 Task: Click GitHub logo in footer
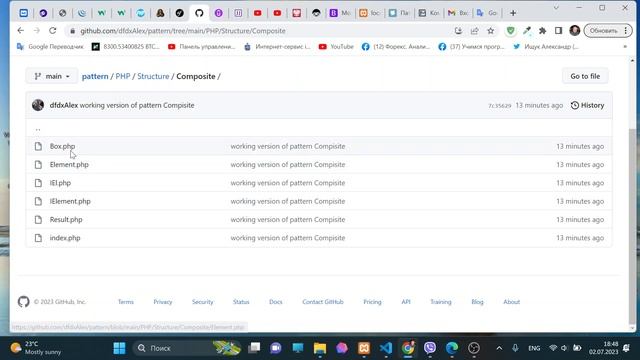pos(24,302)
